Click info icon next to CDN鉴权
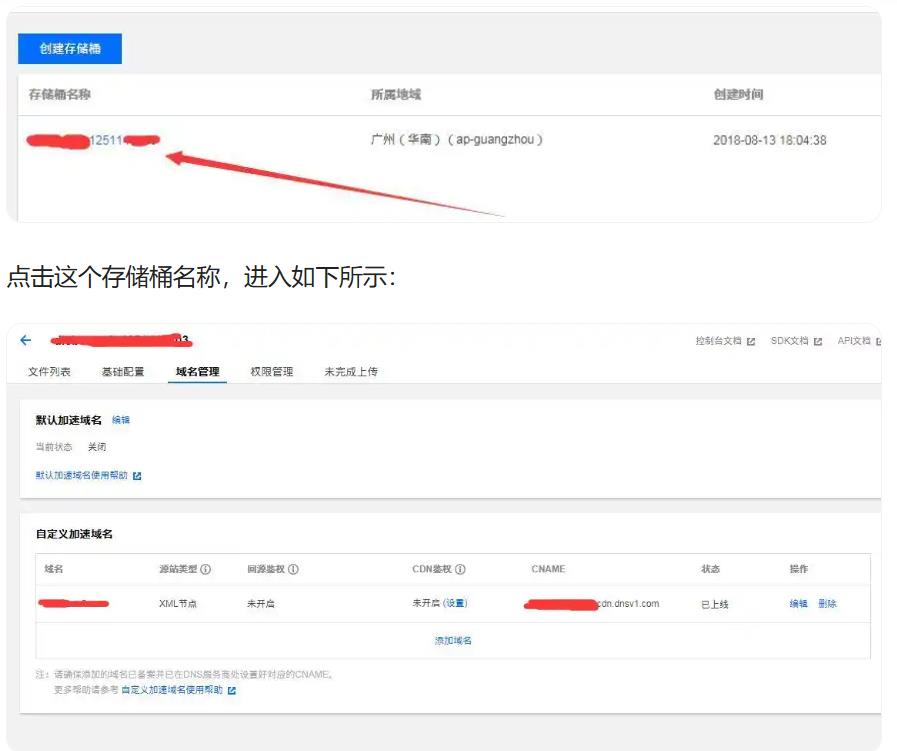Screen dimensions: 897x751 pyautogui.click(x=460, y=570)
